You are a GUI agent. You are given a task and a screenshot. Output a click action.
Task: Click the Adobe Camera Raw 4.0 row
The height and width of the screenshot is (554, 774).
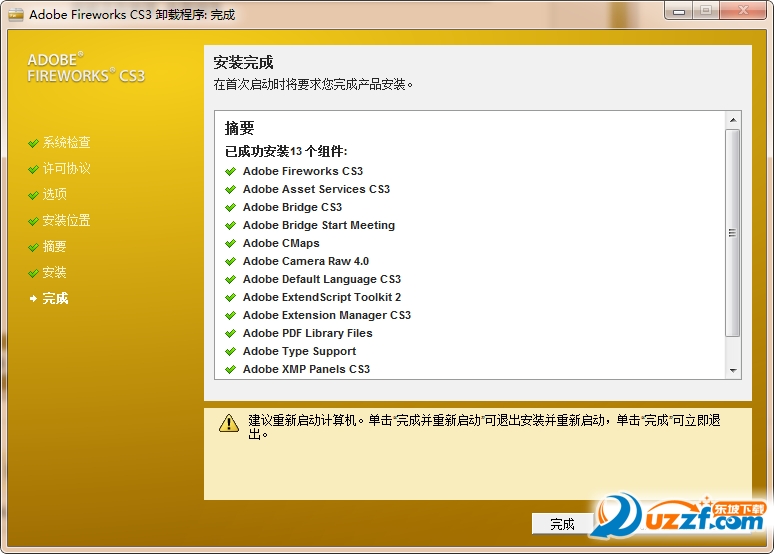[306, 261]
